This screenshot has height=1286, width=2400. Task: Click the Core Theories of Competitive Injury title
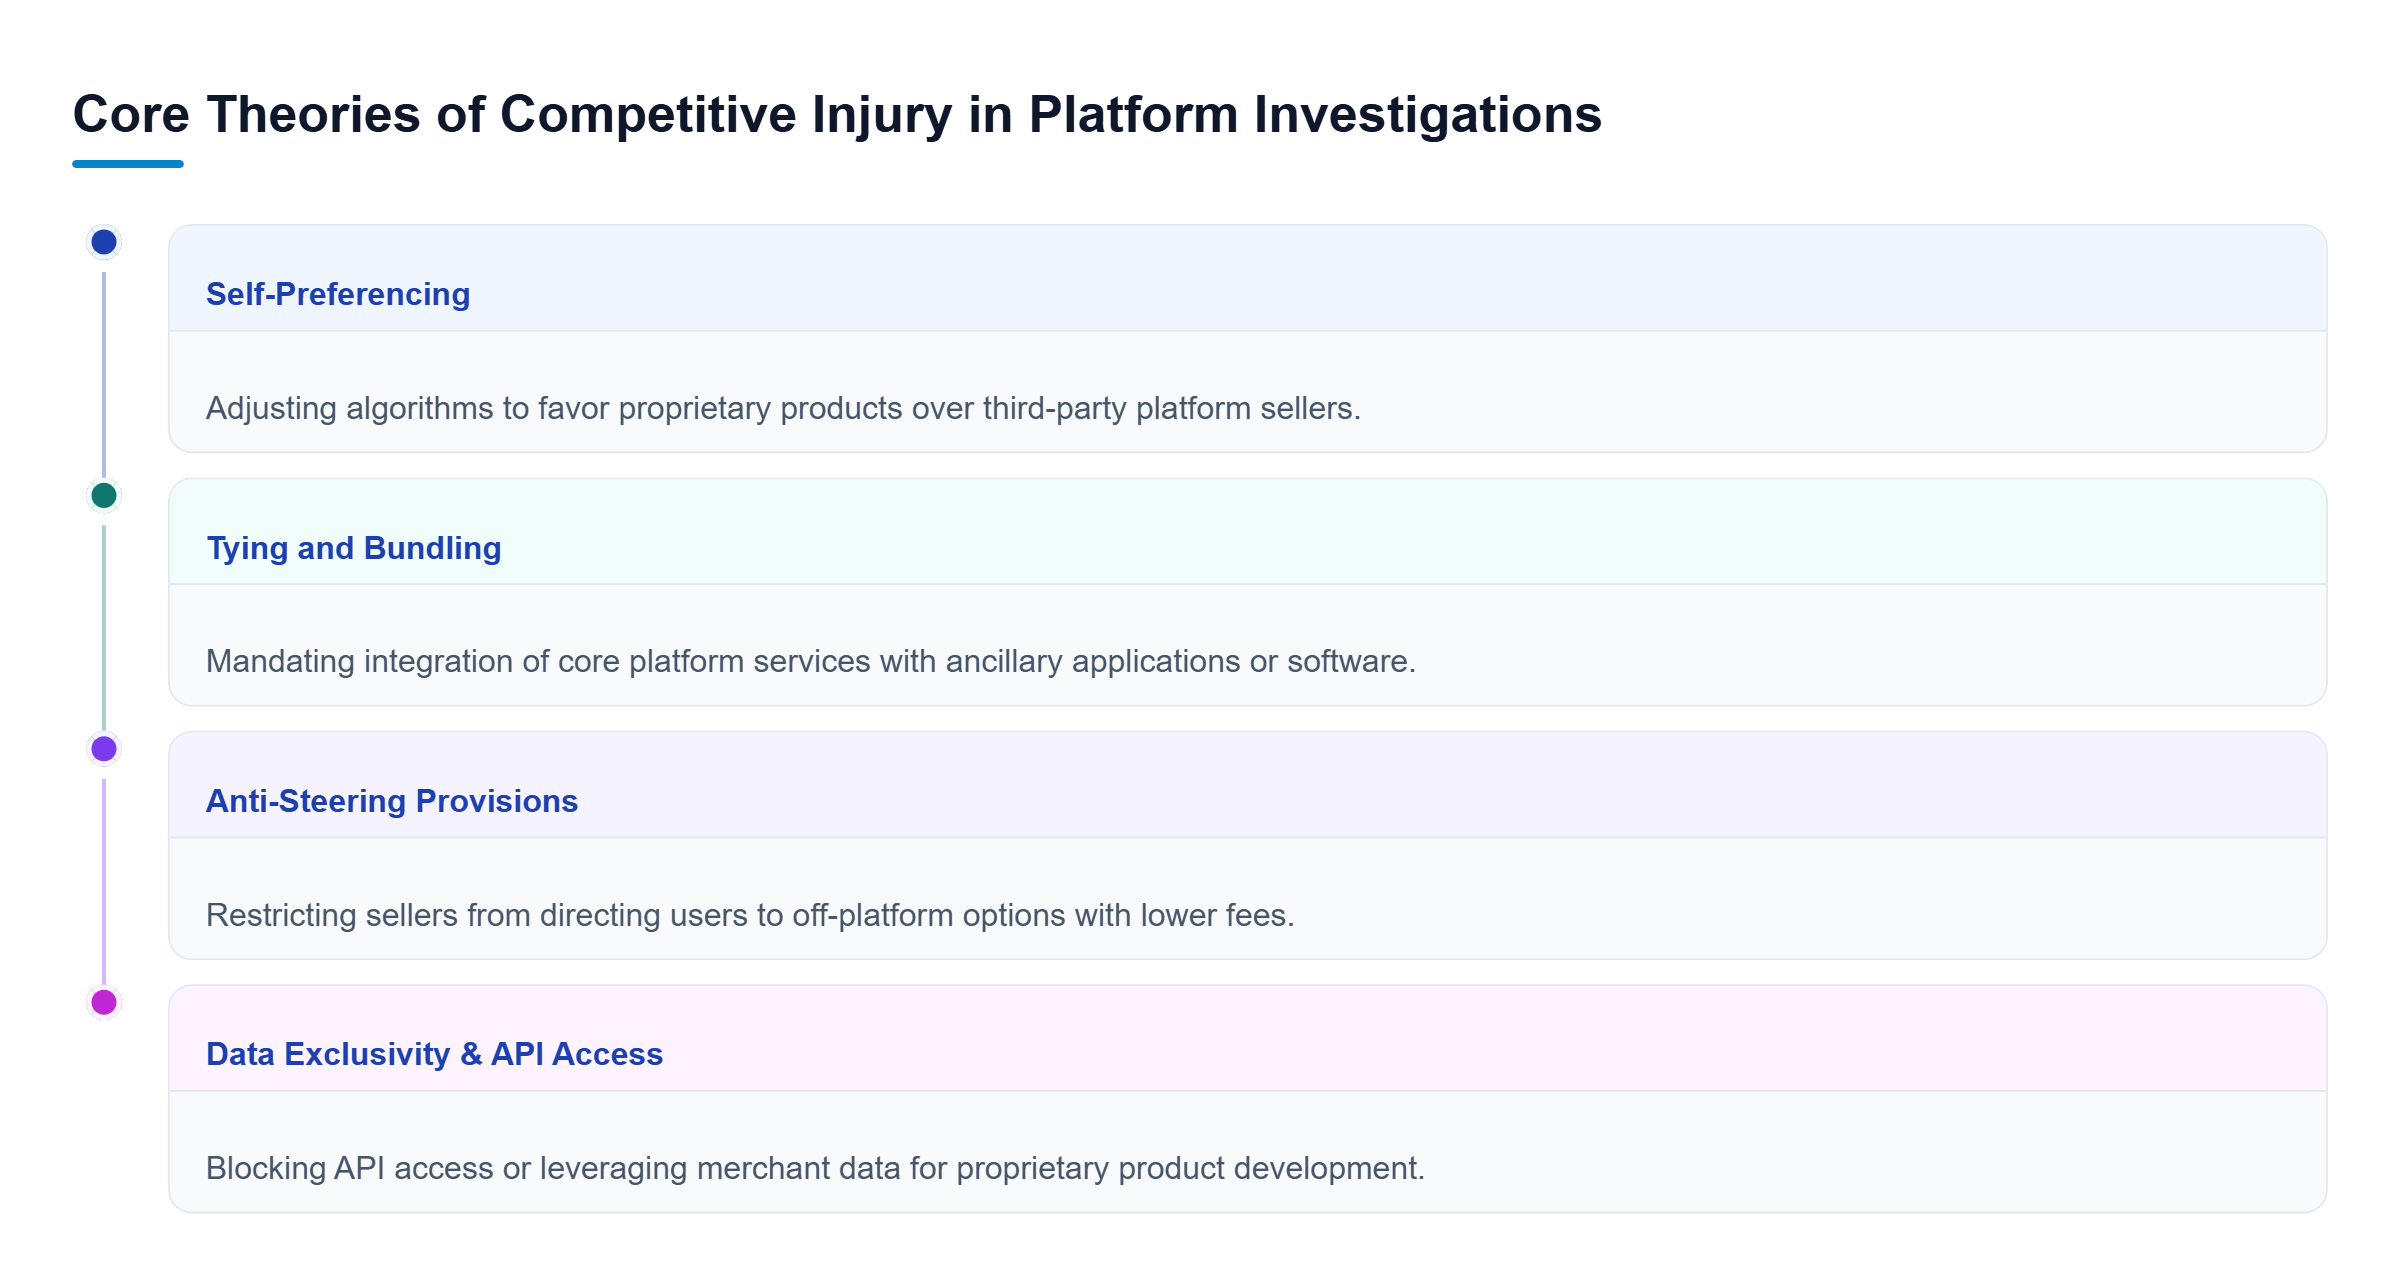[x=837, y=114]
